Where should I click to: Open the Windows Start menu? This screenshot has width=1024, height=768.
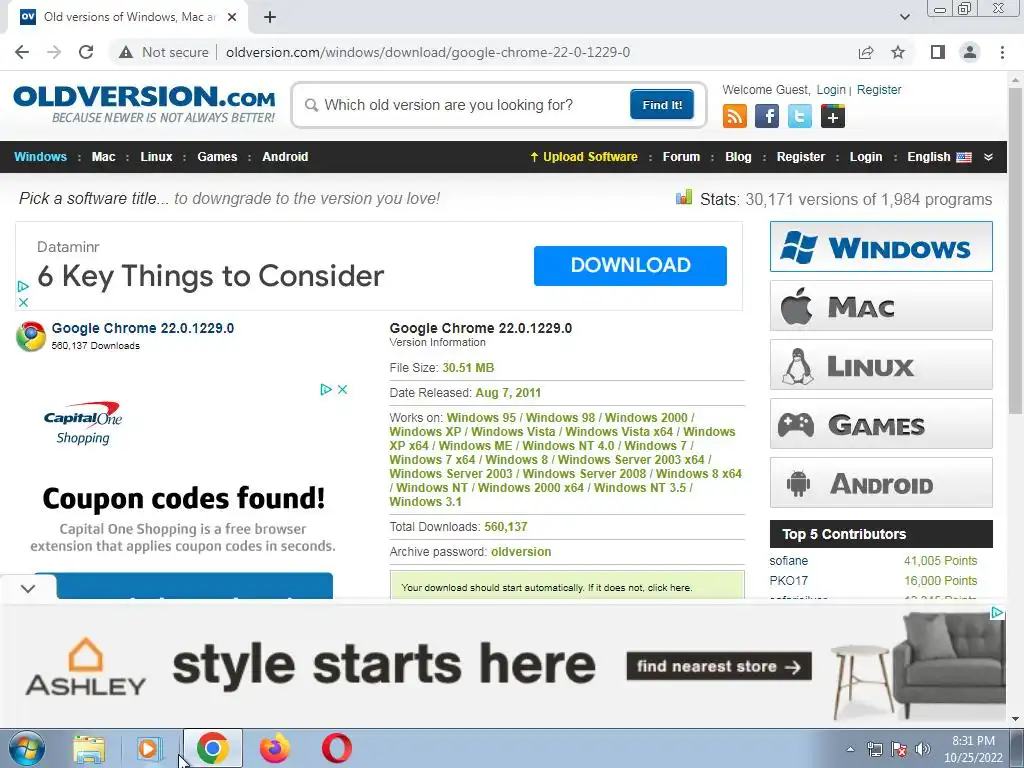(27, 748)
